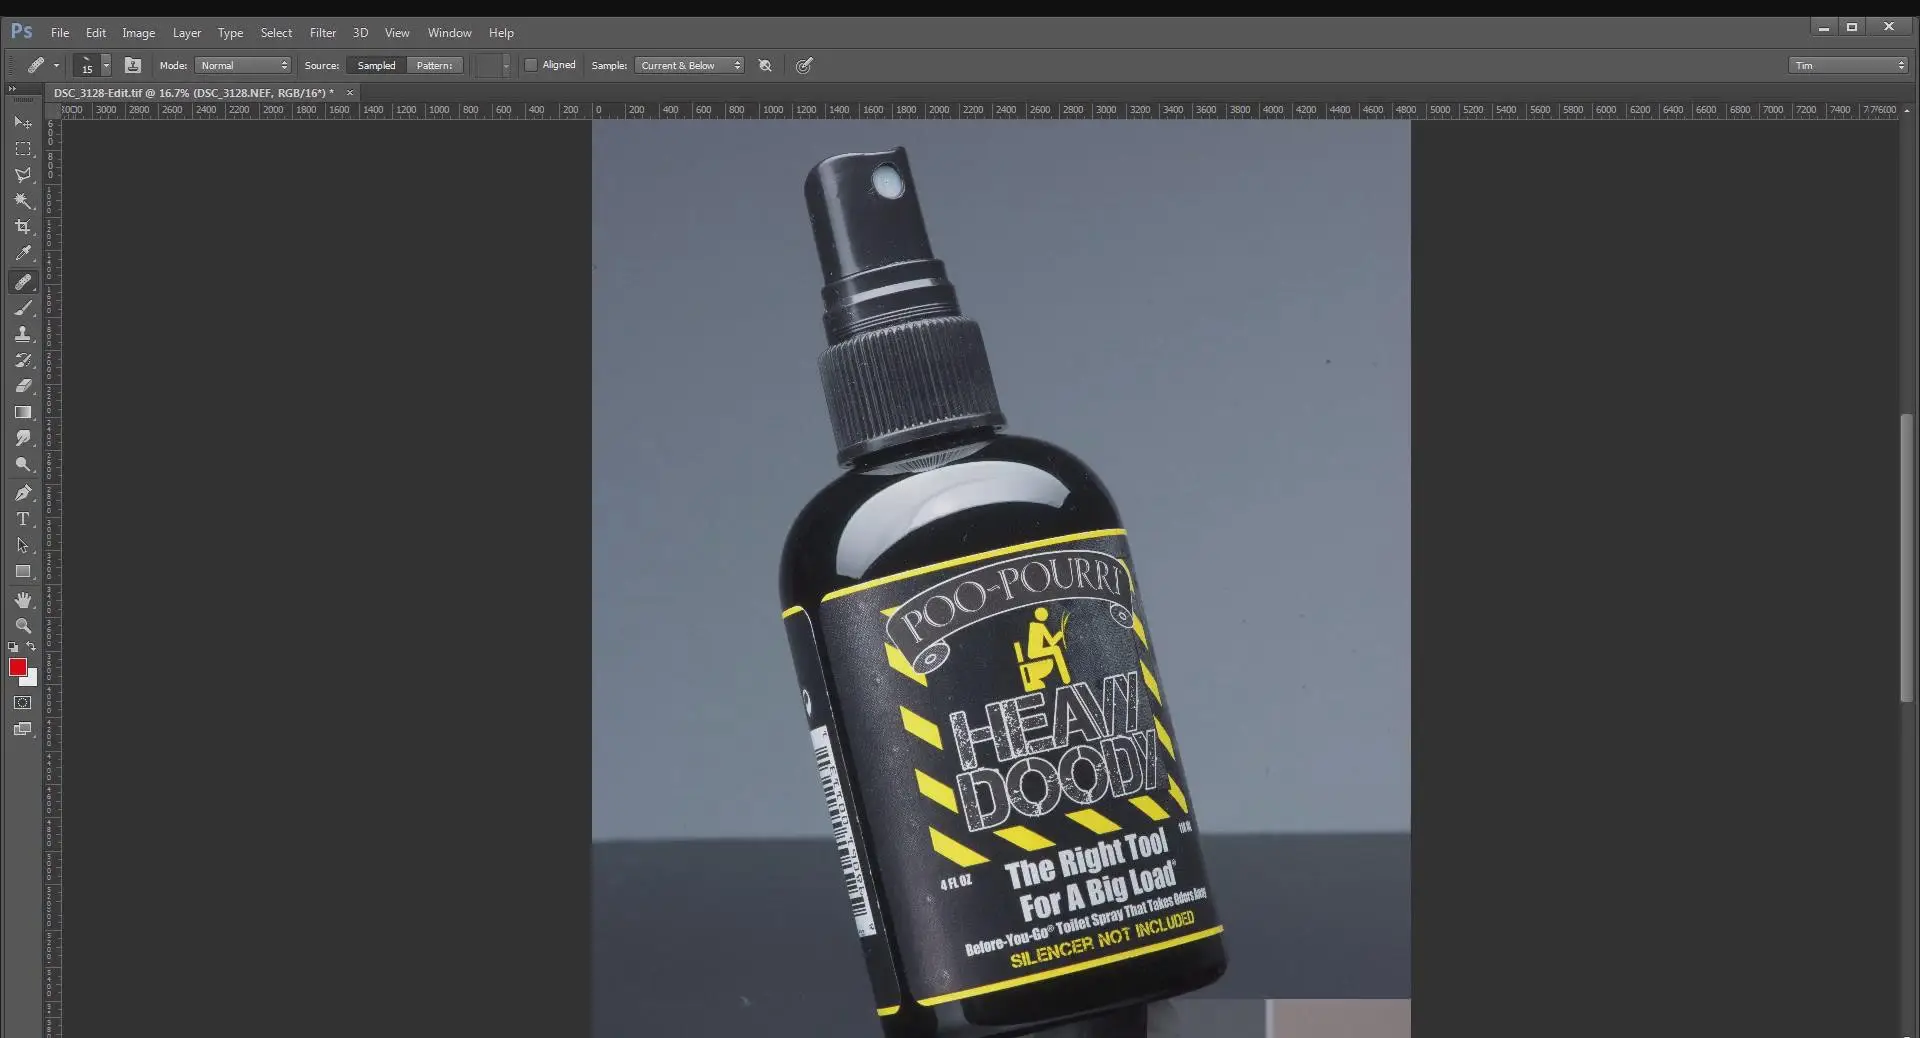Open the Tim workspace dropdown
This screenshot has width=1920, height=1038.
pyautogui.click(x=1848, y=65)
